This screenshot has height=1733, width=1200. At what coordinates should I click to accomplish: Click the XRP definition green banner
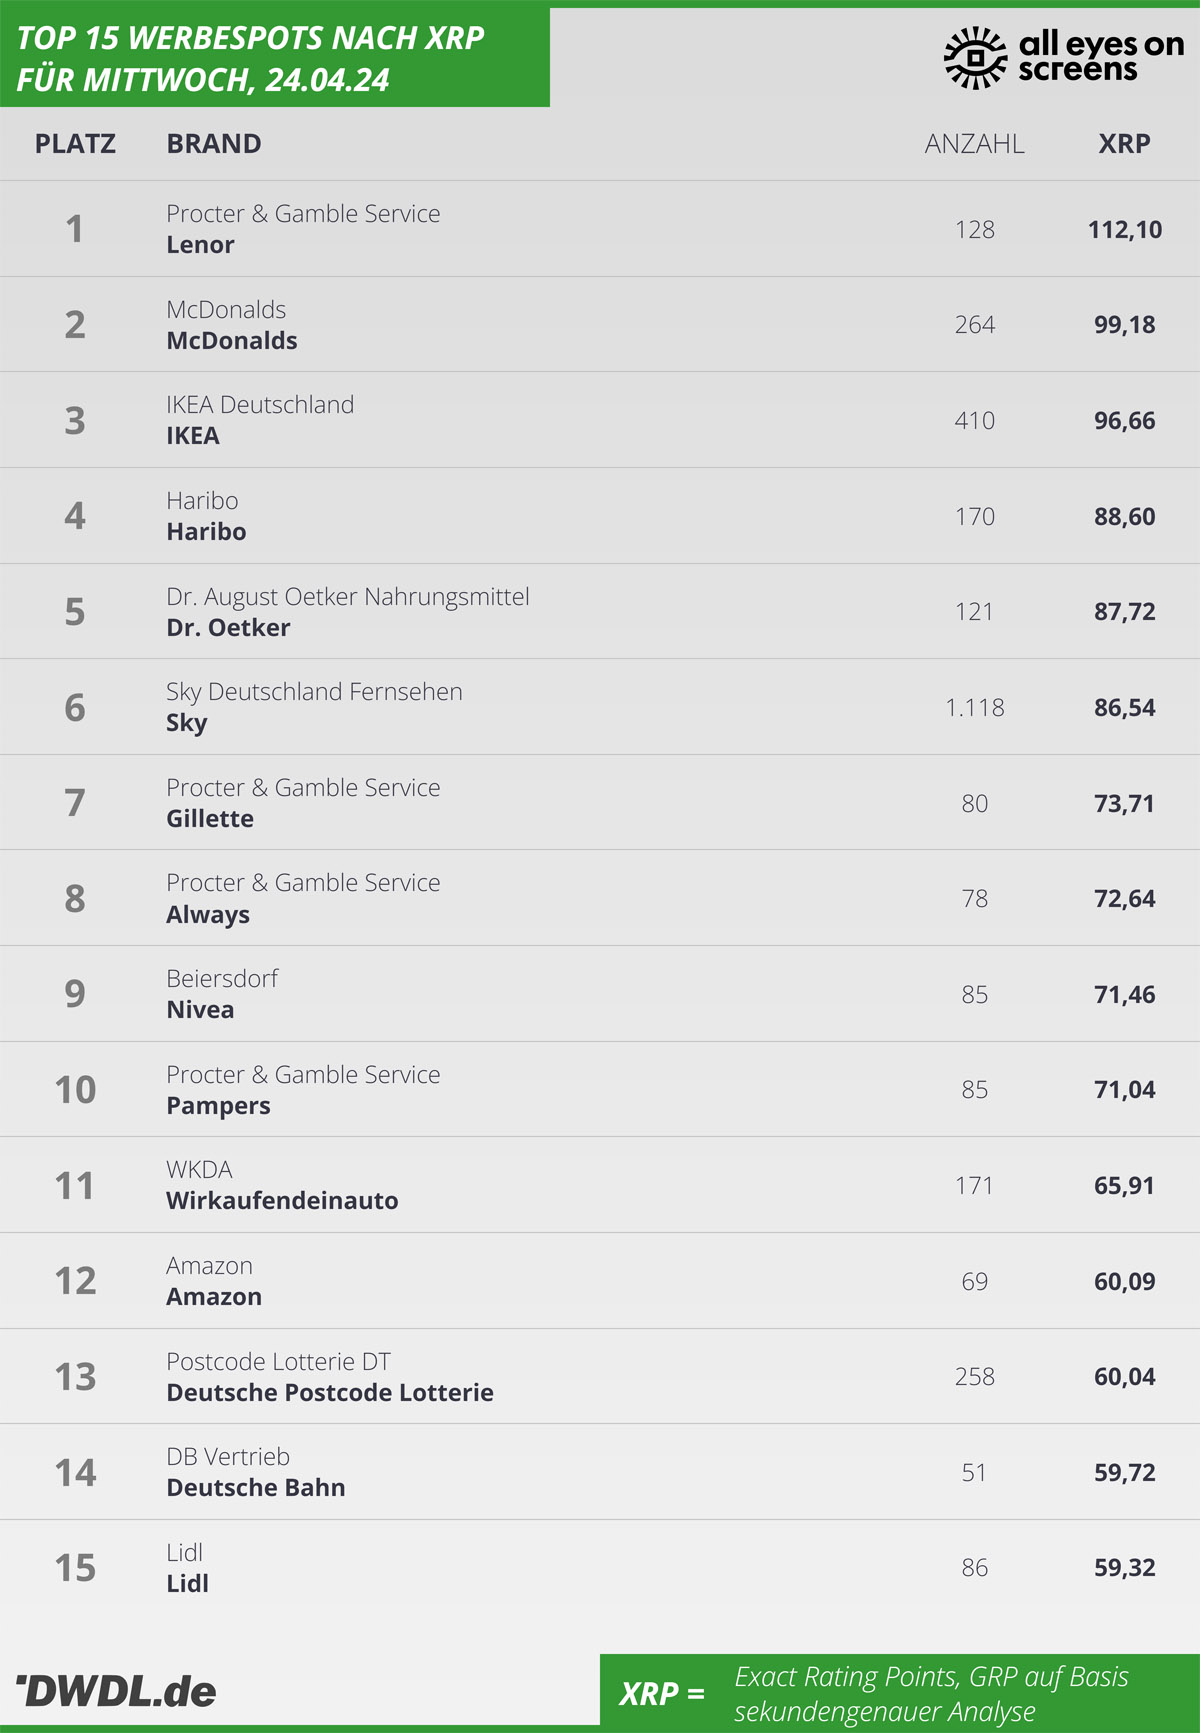pyautogui.click(x=900, y=1690)
